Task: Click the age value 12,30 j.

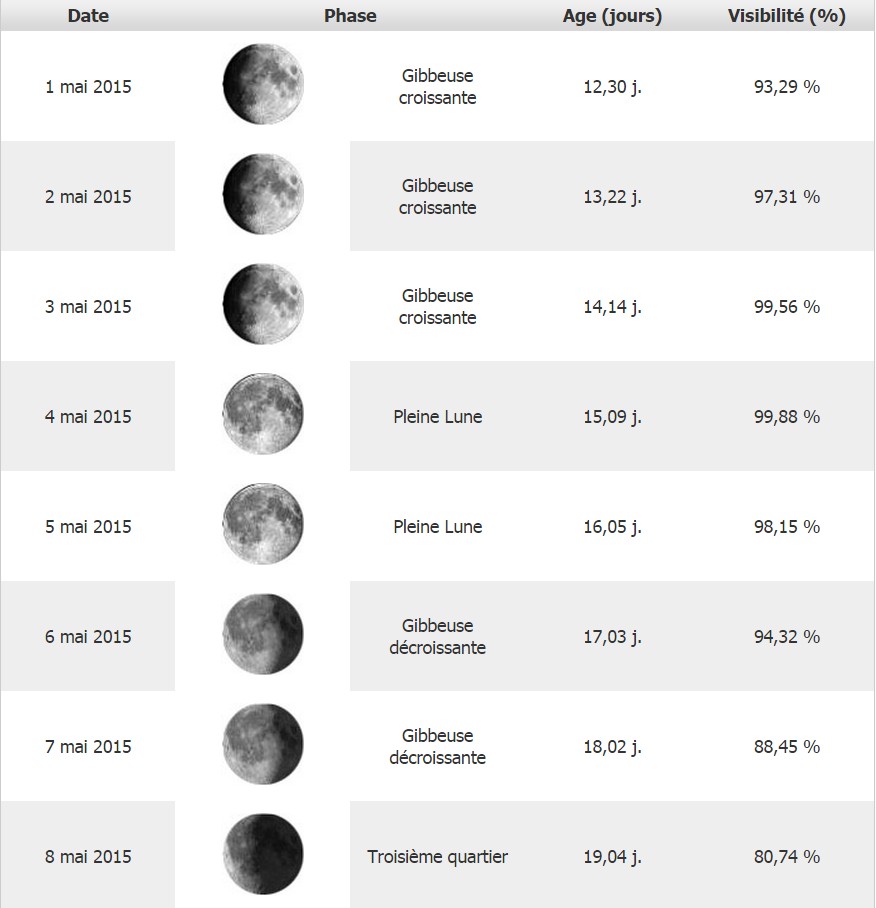Action: 612,86
